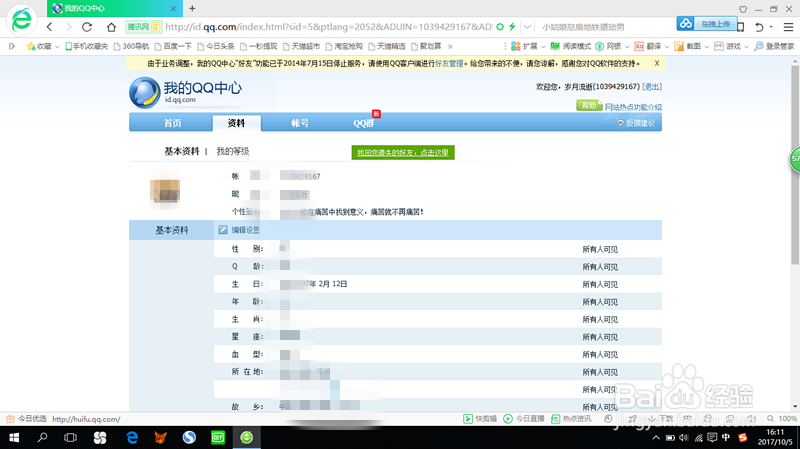The image size is (800, 449).
Task: Open the 360导航 bookmark
Action: tap(131, 46)
